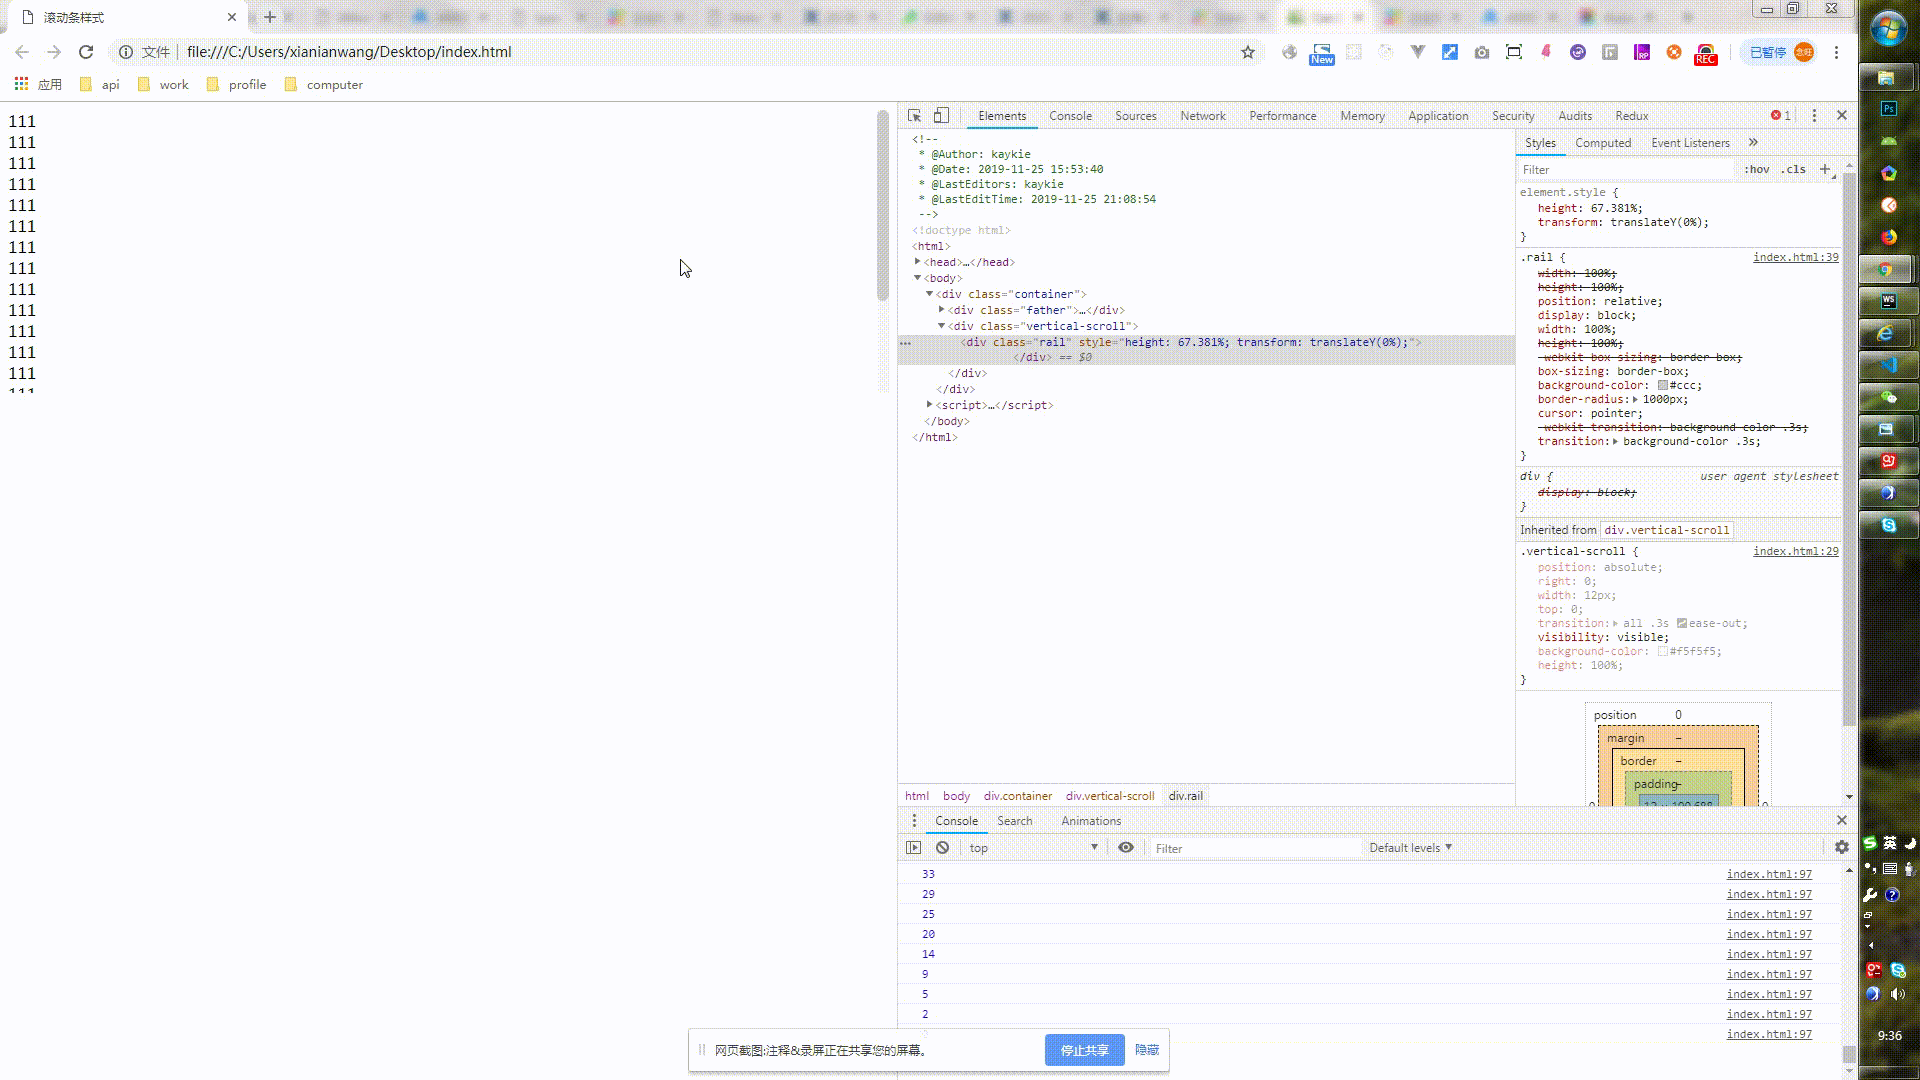Open the drawer Search tab
This screenshot has height=1080, width=1920.
(x=1014, y=821)
